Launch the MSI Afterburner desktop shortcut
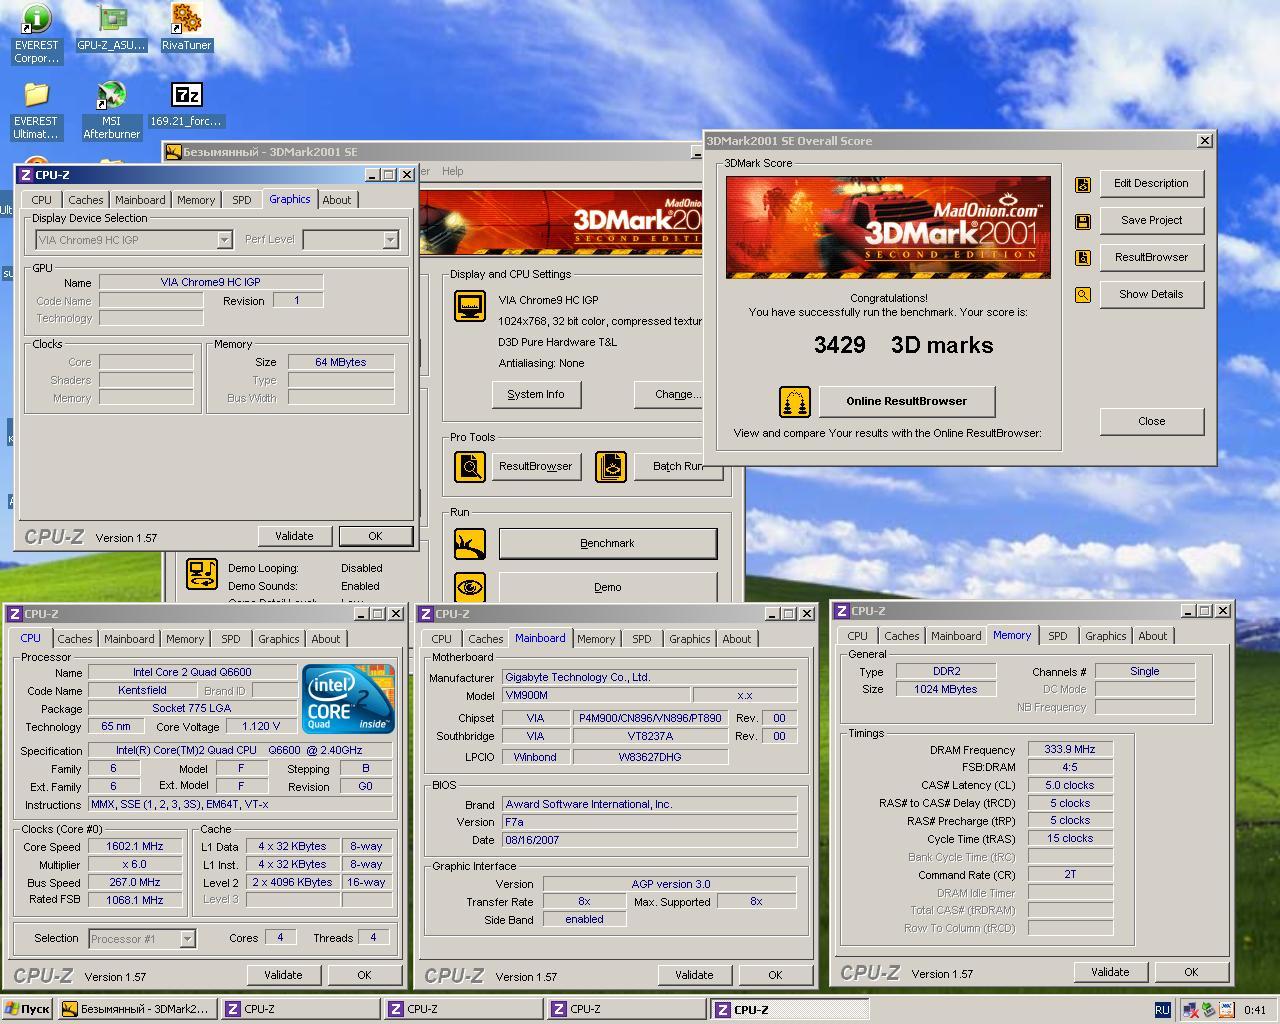The width and height of the screenshot is (1280, 1024). point(111,110)
